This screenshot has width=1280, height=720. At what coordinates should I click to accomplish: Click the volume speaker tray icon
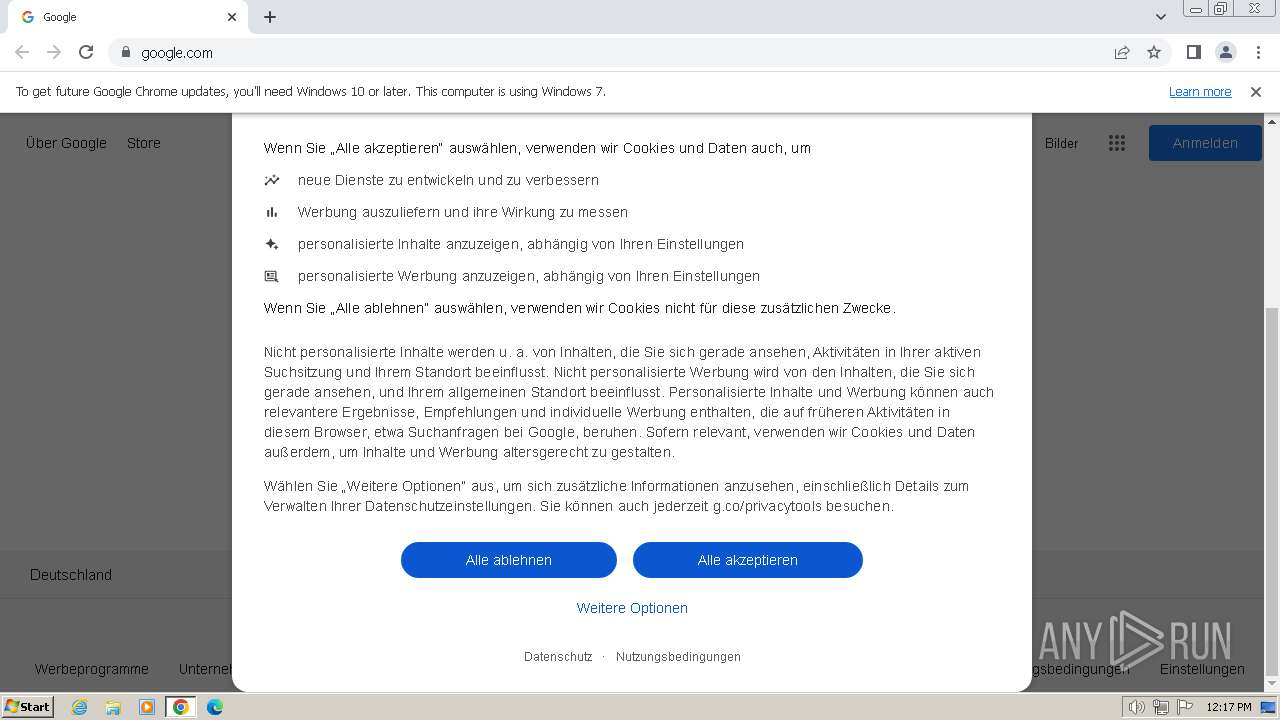click(x=1137, y=707)
